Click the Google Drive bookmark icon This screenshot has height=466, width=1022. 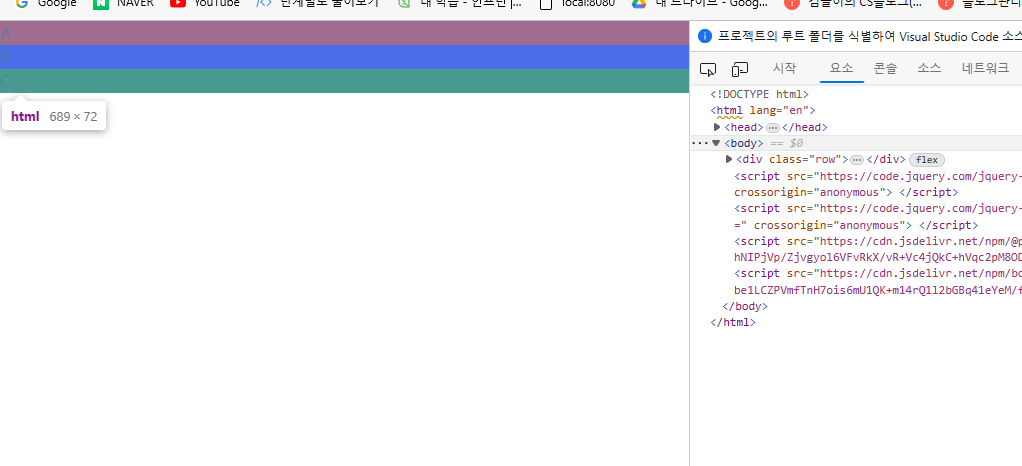[638, 3]
